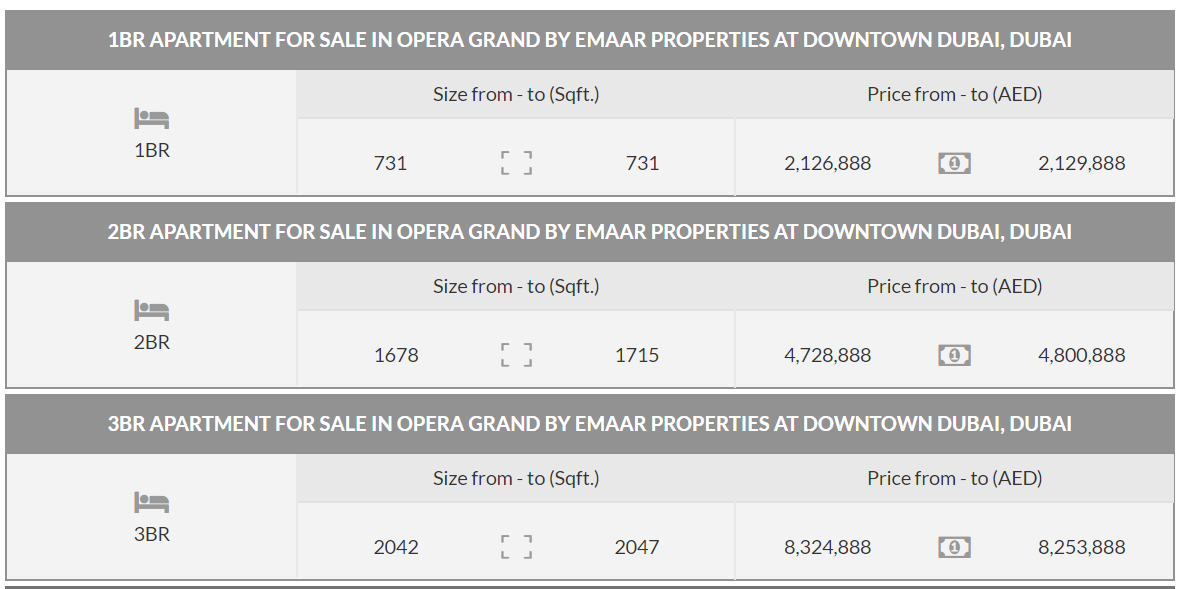1179x589 pixels.
Task: Click the 2BR Apartment for Sale header
Action: point(589,232)
